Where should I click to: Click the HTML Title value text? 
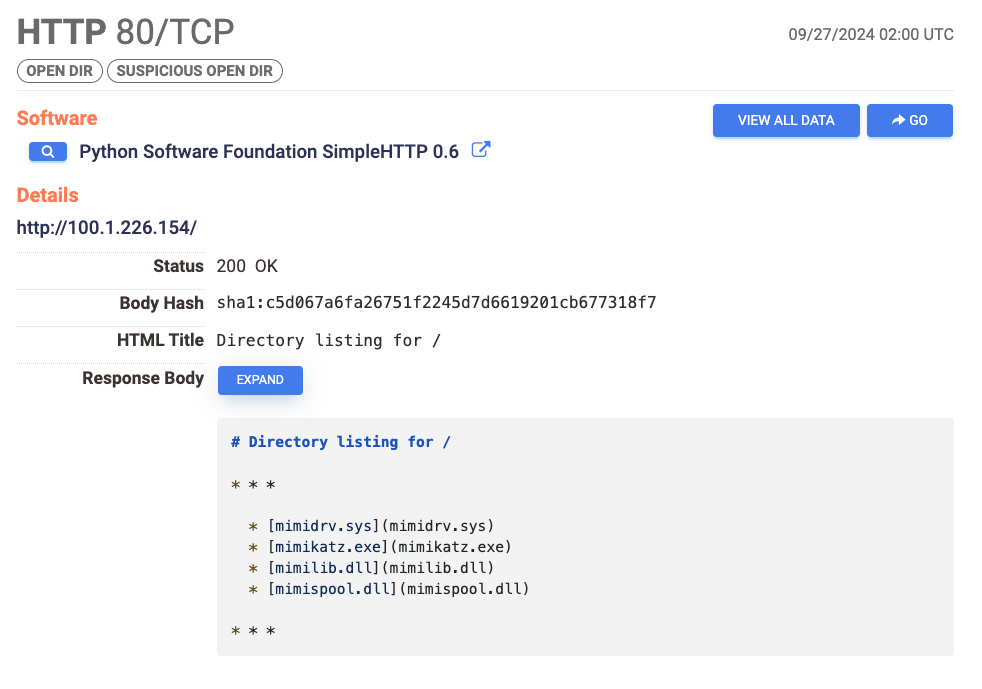coord(329,340)
